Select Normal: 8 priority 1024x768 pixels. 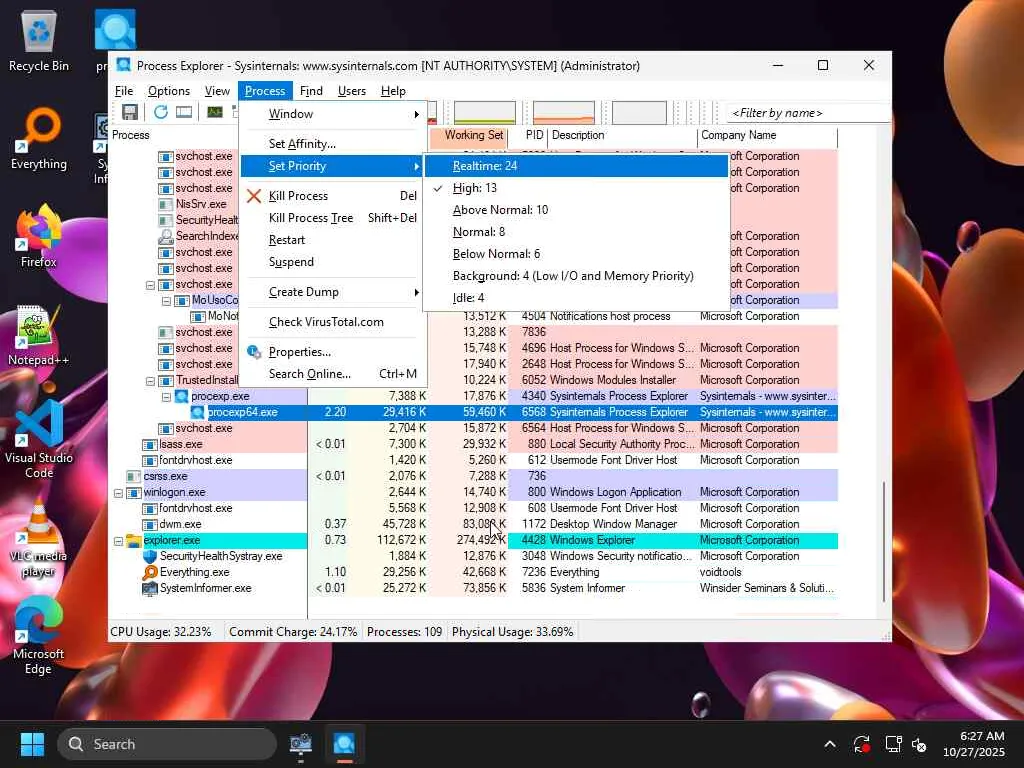pos(576,232)
